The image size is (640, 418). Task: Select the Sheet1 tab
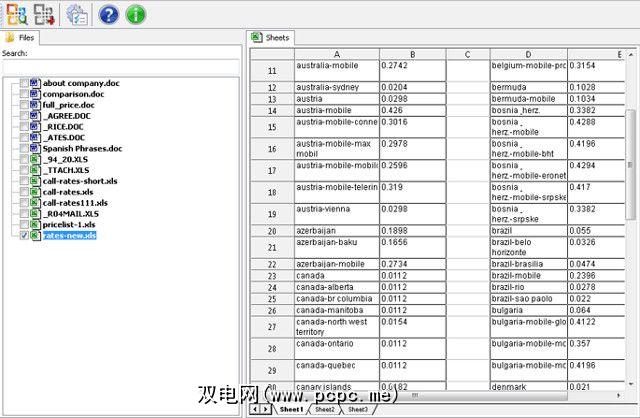click(291, 409)
